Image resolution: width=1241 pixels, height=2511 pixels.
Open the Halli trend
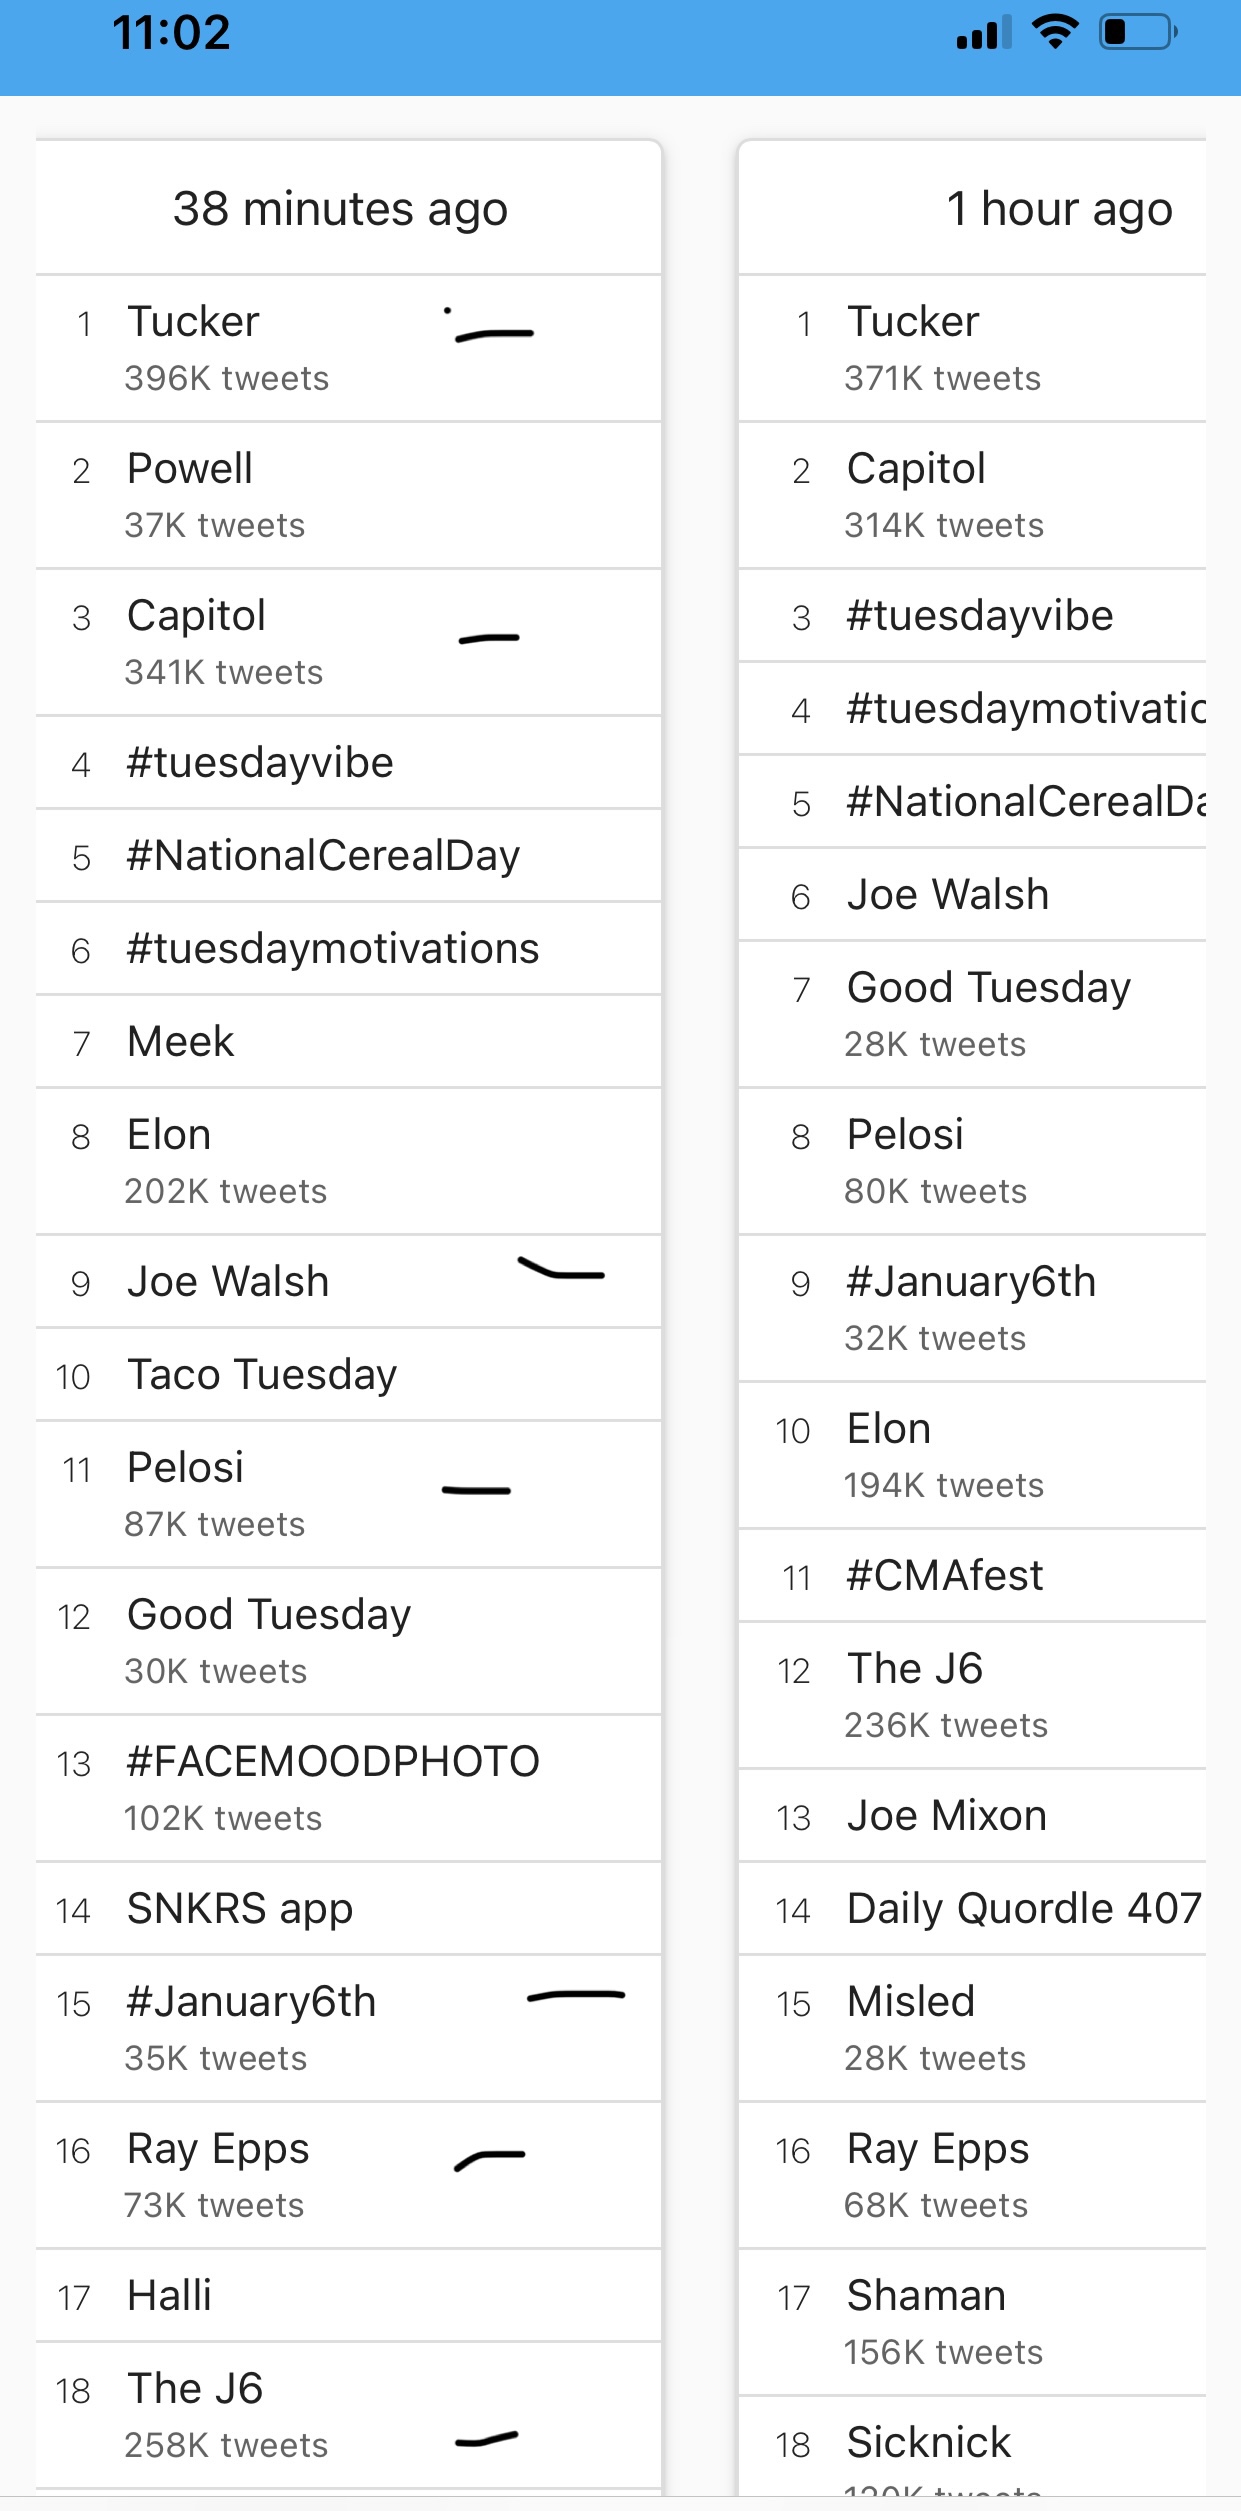(x=348, y=2295)
